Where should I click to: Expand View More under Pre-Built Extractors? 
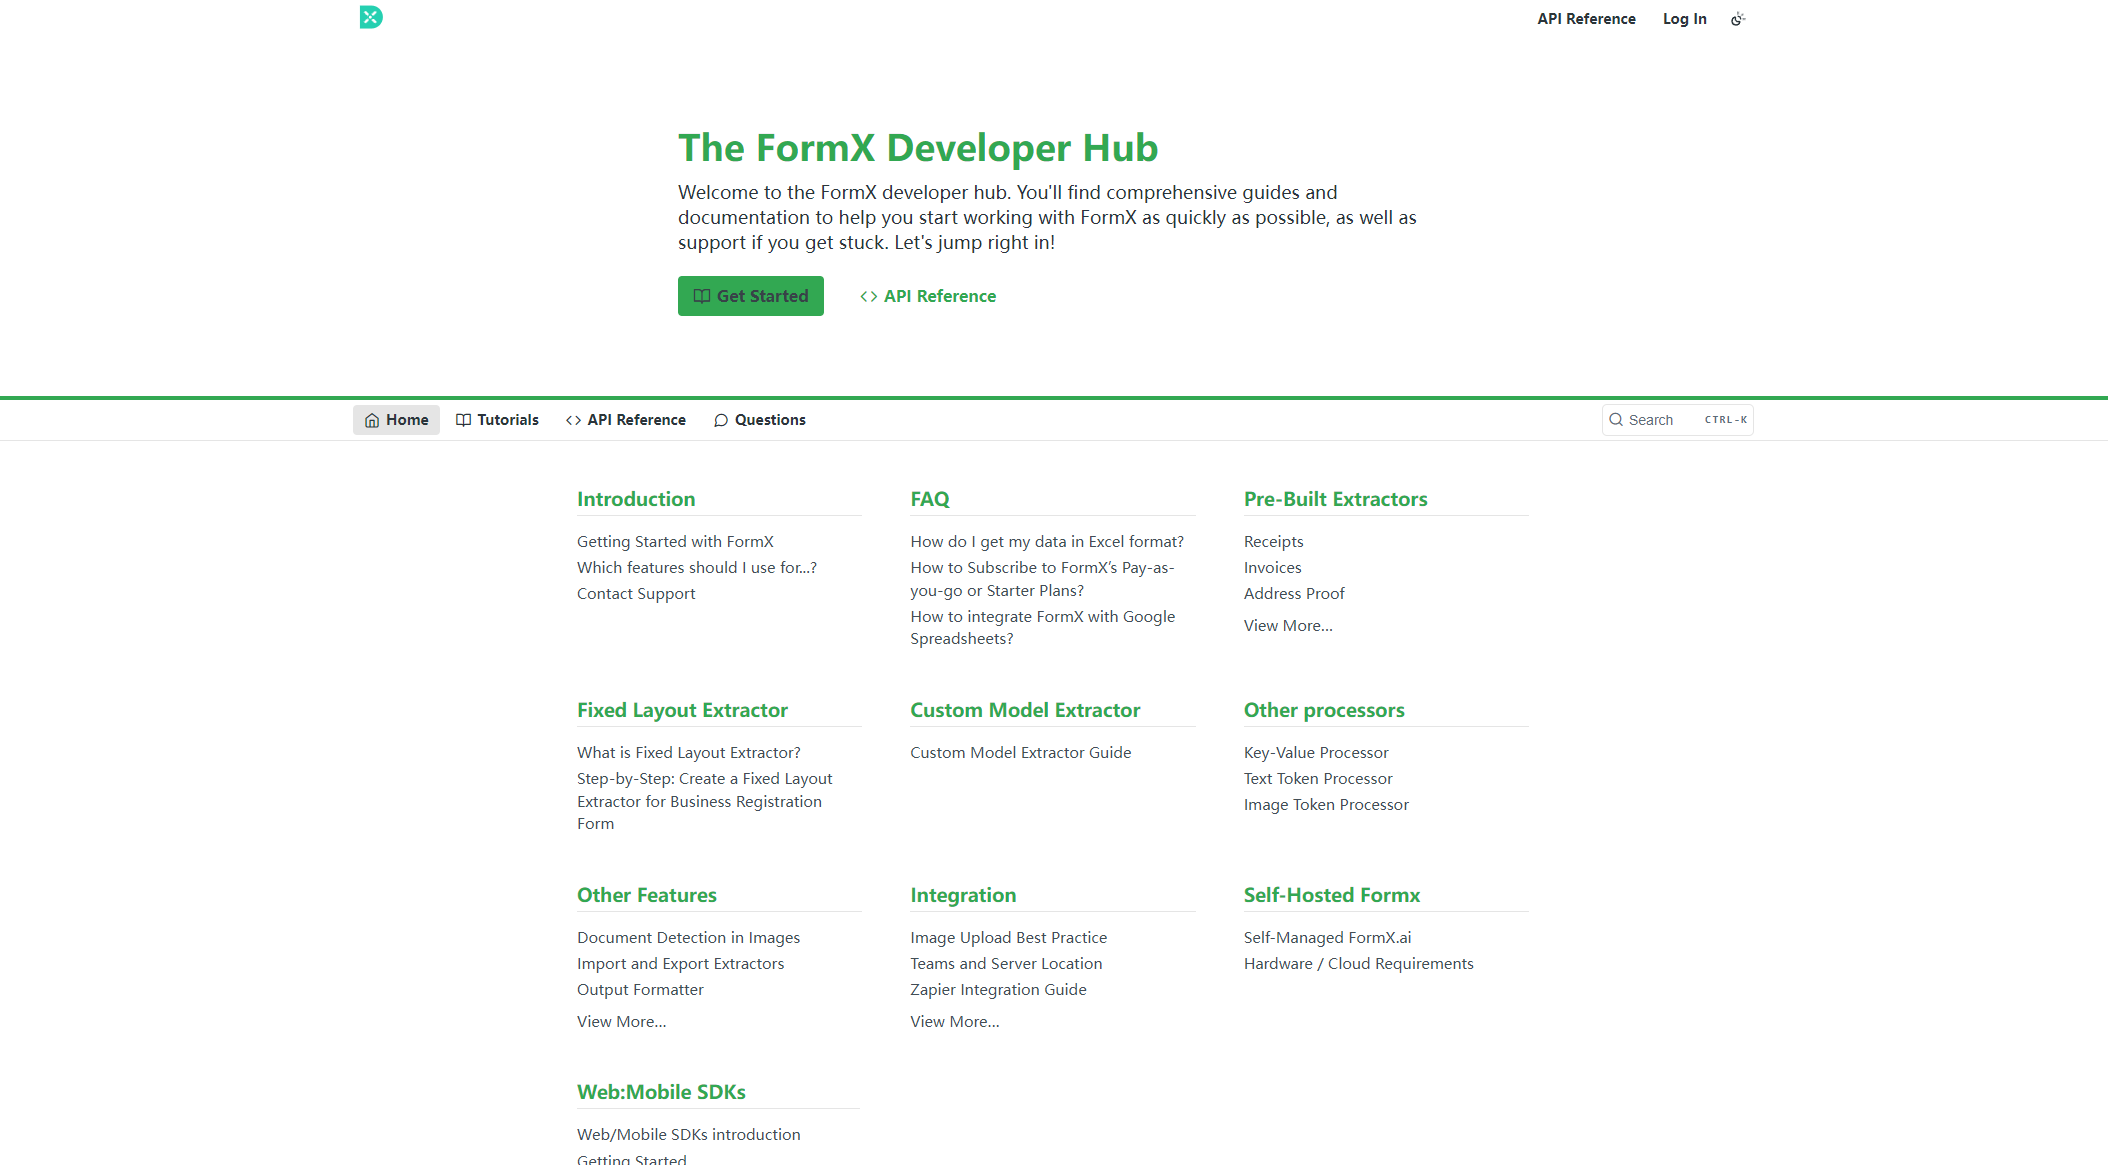click(x=1287, y=626)
